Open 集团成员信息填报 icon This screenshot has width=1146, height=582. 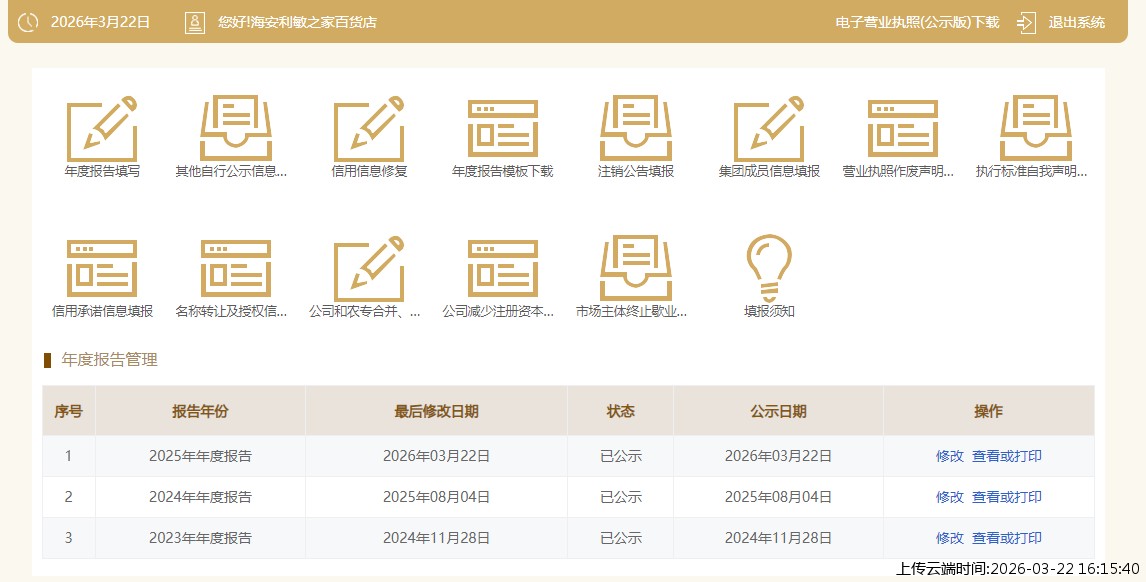pos(769,129)
